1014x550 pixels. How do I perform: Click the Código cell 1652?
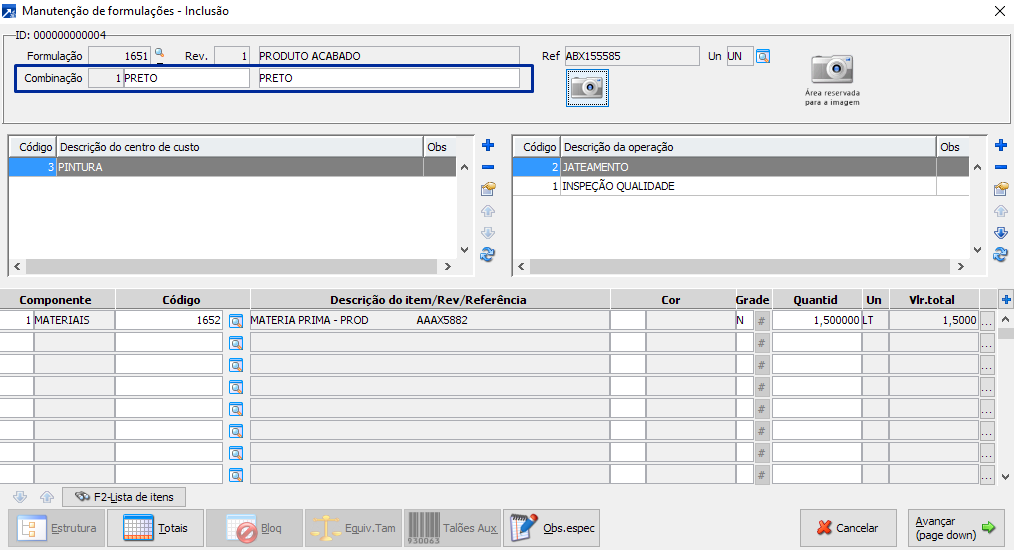coord(169,320)
